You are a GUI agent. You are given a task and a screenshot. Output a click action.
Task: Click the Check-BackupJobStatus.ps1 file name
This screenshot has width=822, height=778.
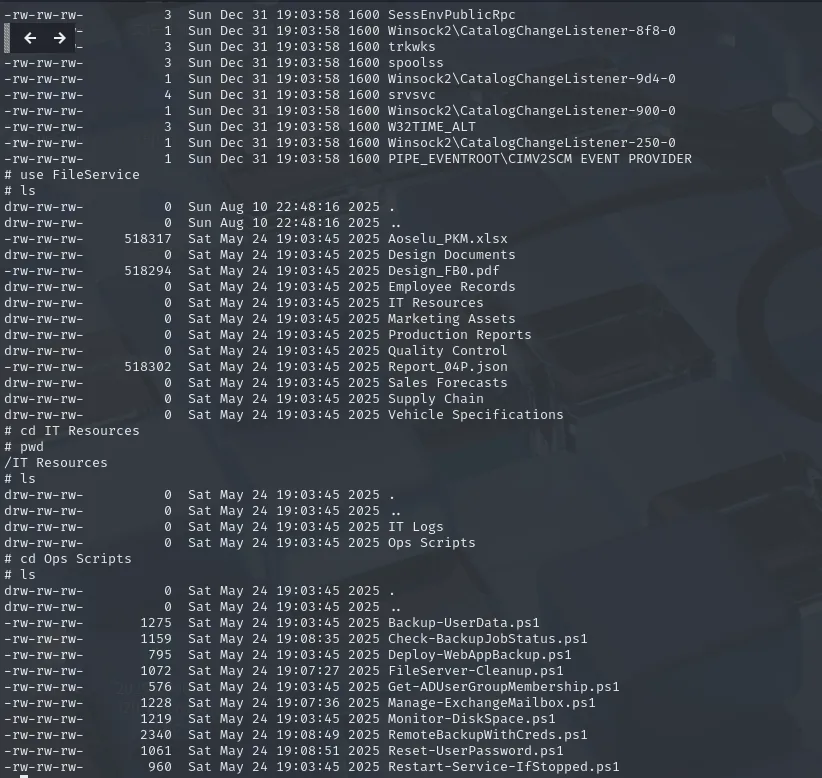[487, 639]
